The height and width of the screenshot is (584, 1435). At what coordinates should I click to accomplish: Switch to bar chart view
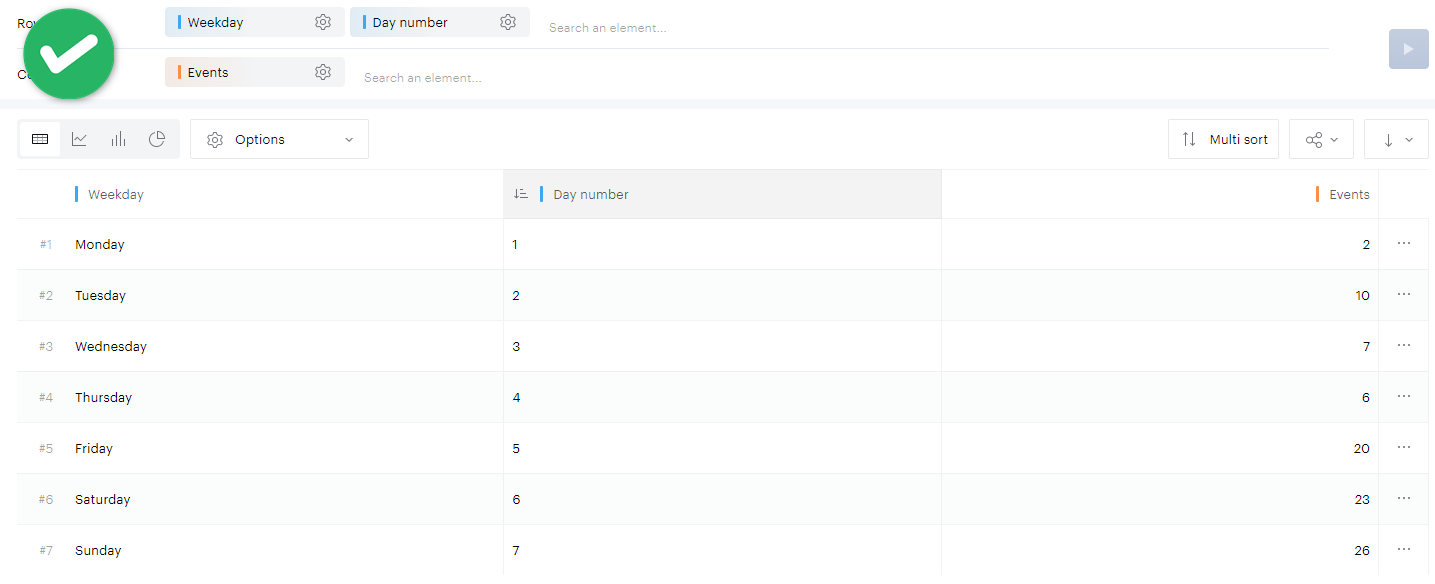(118, 139)
